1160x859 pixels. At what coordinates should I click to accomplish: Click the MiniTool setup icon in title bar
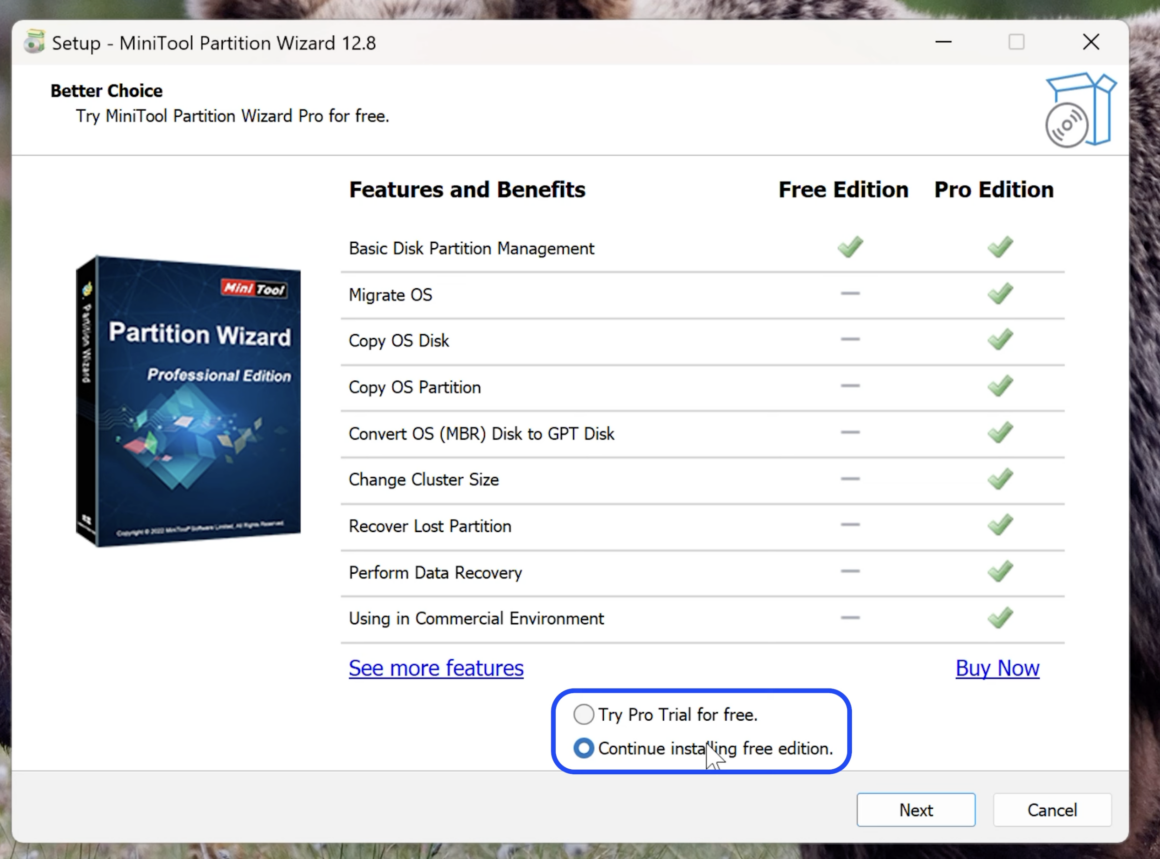click(x=34, y=42)
